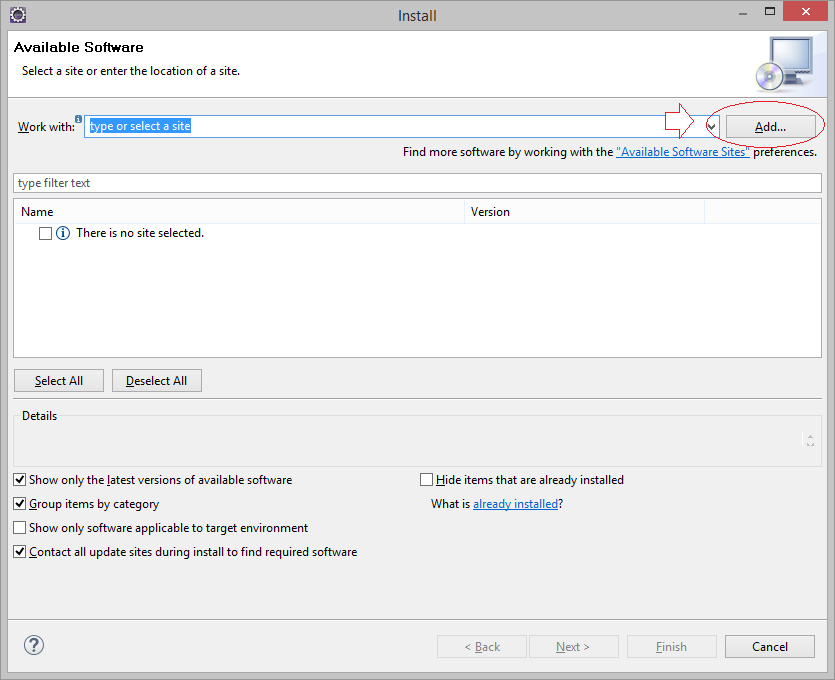835x680 pixels.
Task: Toggle Contact all update sites checkbox
Action: coord(20,552)
